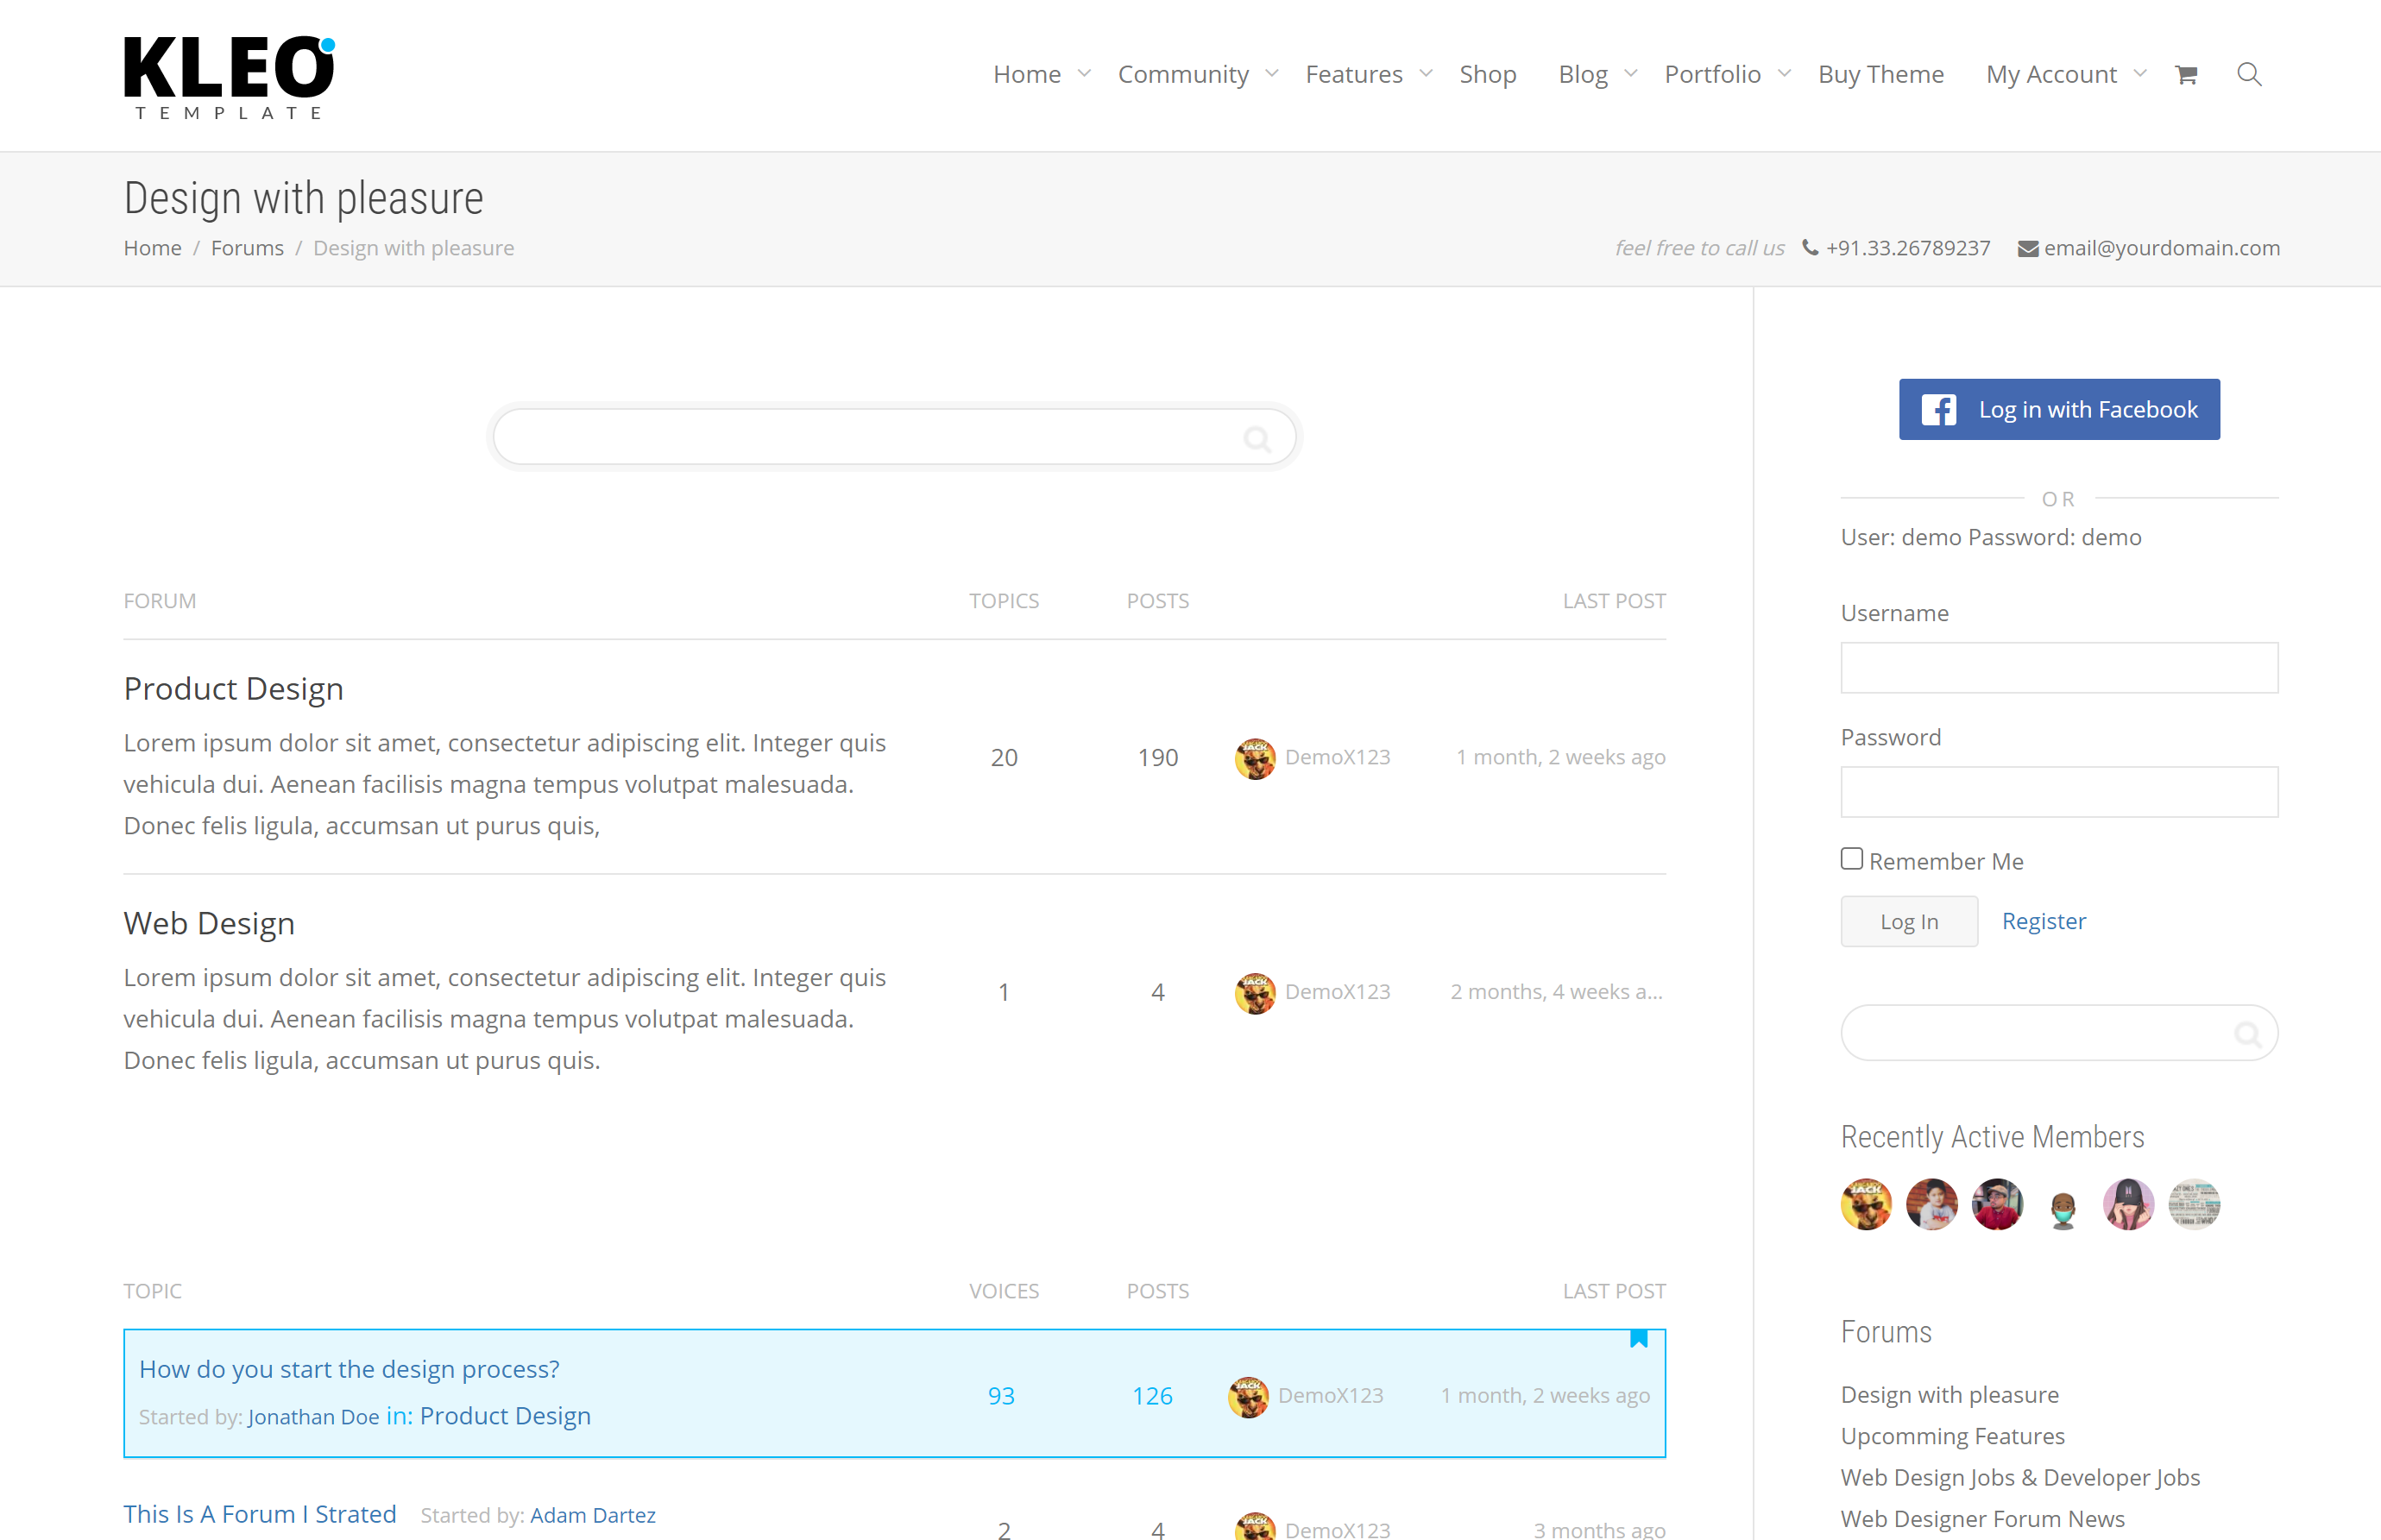Click the bookmark ribbon on highlighted topic
This screenshot has width=2381, height=1540.
[1638, 1338]
